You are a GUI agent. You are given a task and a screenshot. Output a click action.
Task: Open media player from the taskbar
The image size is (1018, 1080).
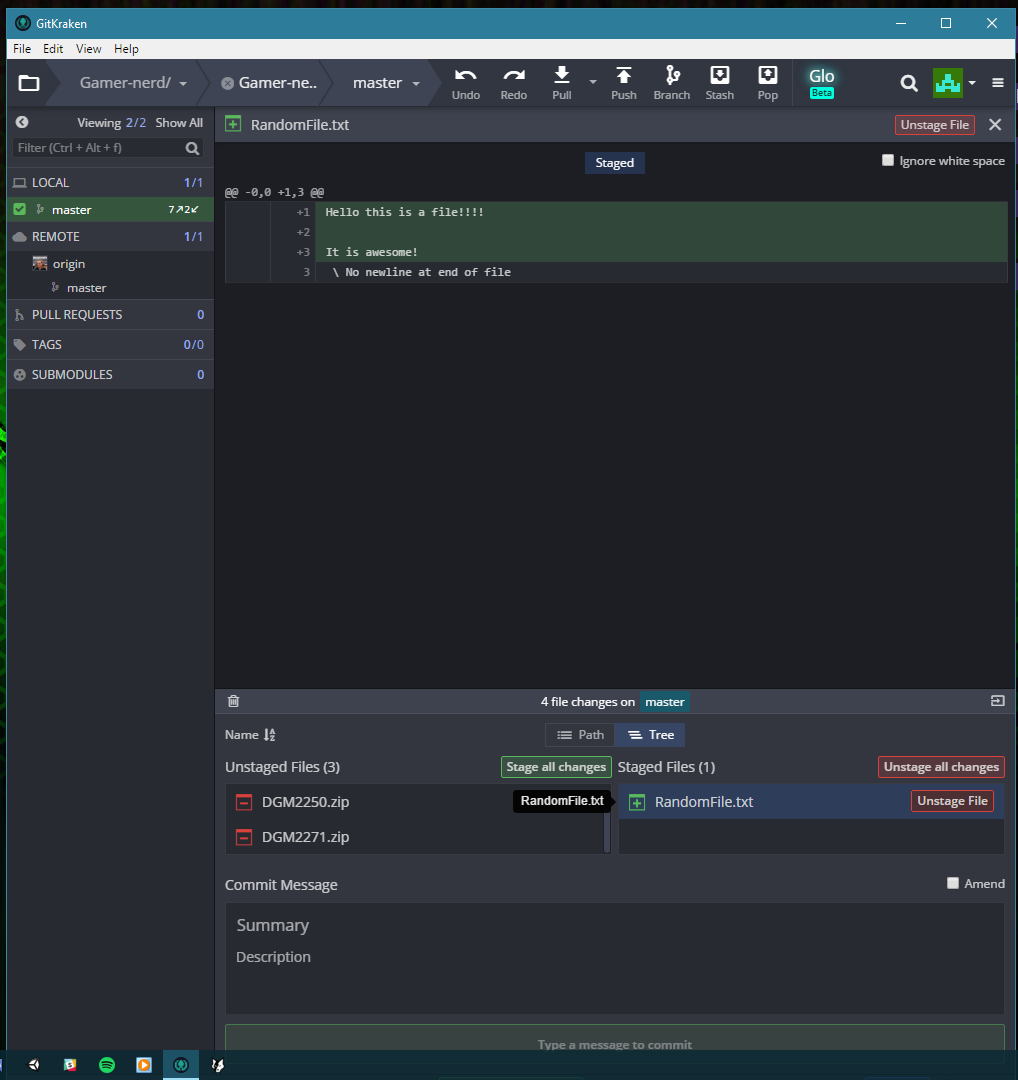click(143, 1065)
